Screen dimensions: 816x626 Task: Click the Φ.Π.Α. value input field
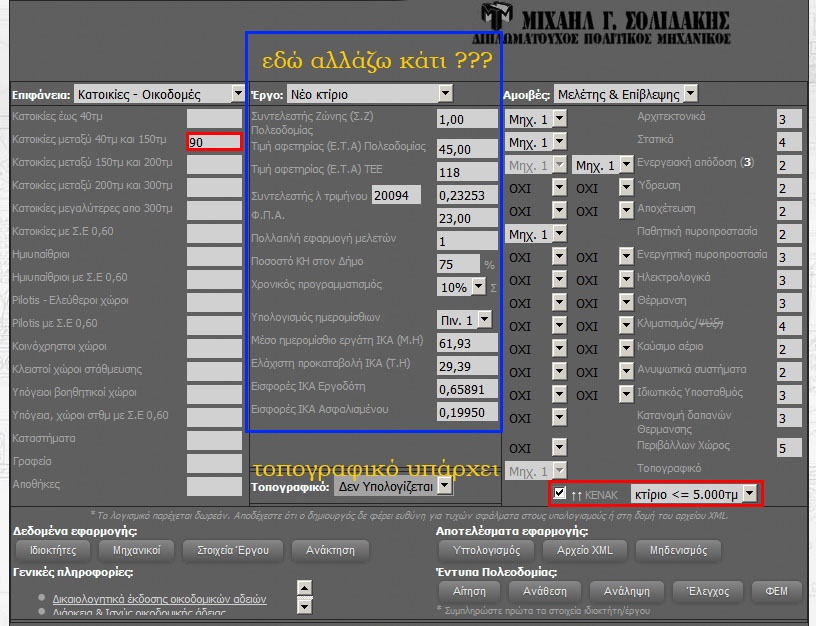point(466,217)
